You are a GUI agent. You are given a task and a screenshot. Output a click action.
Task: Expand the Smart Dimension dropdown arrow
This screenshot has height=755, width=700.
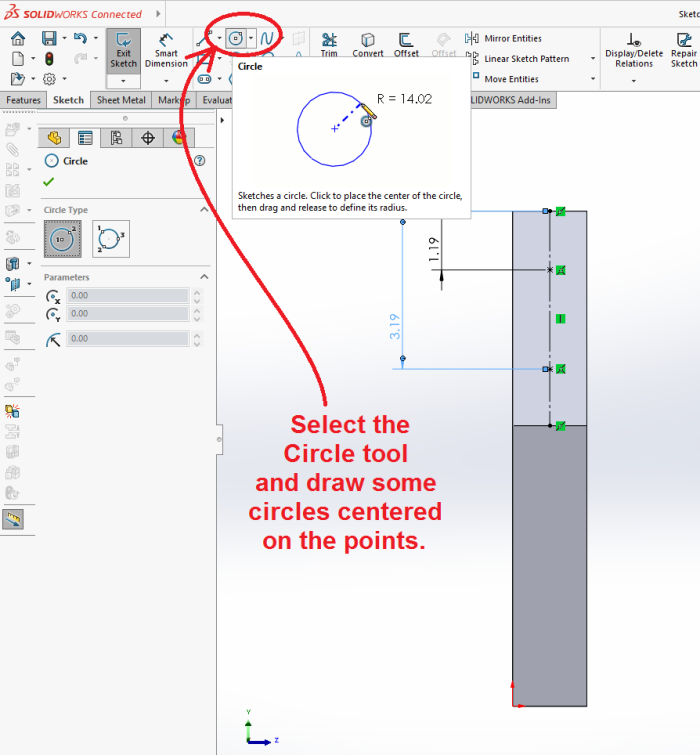click(166, 81)
